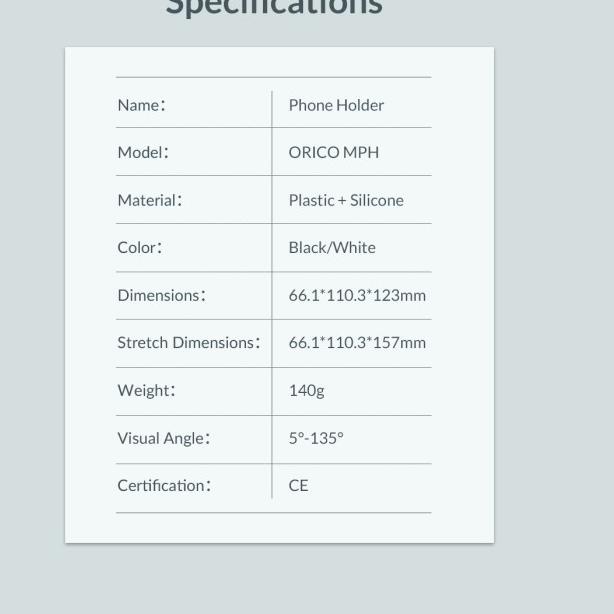Select the Black/White color value
The width and height of the screenshot is (614, 614).
332,247
